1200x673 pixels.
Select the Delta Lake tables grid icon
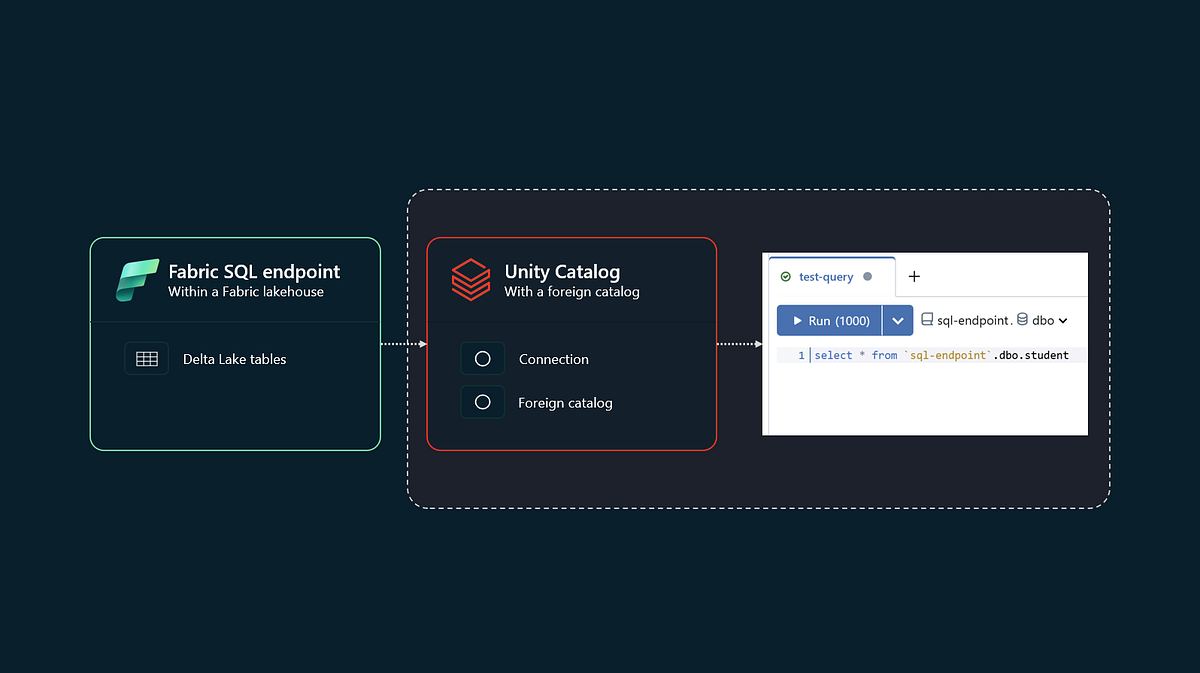pos(146,358)
